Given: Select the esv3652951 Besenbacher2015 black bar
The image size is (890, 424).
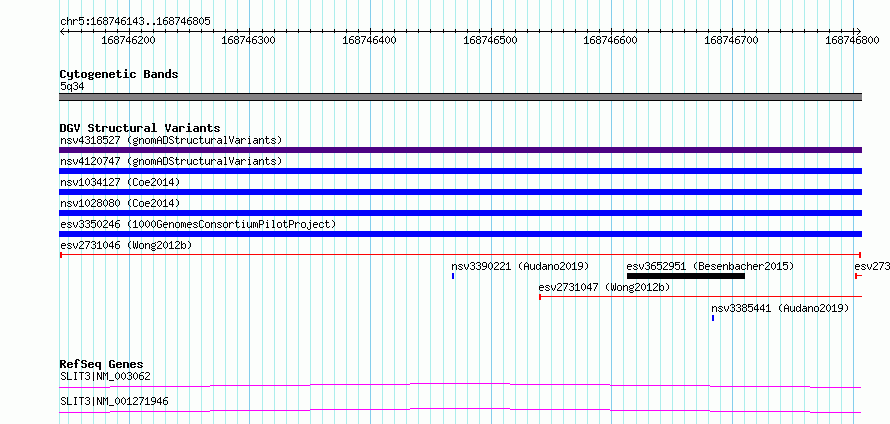Looking at the screenshot, I should click(x=686, y=276).
